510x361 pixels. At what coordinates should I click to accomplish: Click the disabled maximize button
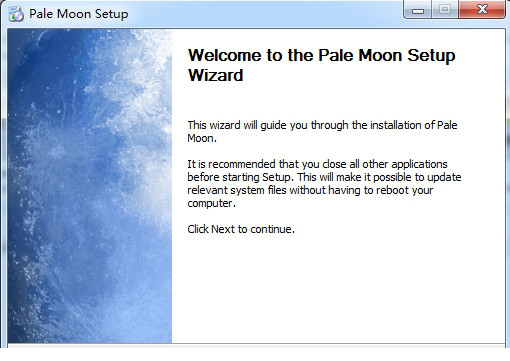[x=445, y=9]
